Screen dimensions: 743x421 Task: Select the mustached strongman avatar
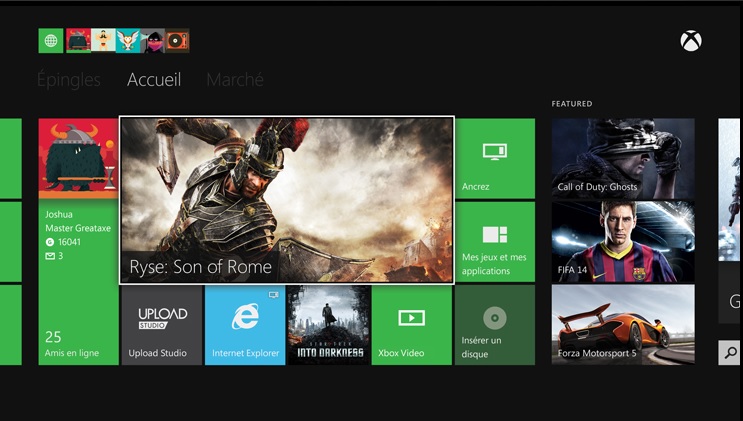tap(103, 41)
